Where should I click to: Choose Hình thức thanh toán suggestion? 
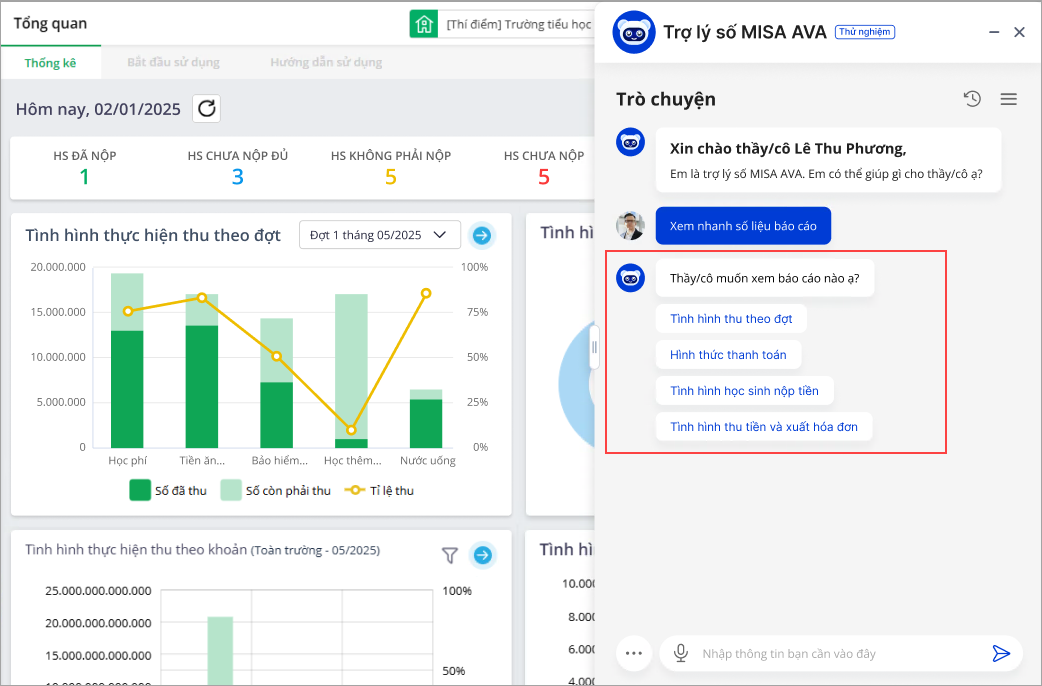click(728, 355)
